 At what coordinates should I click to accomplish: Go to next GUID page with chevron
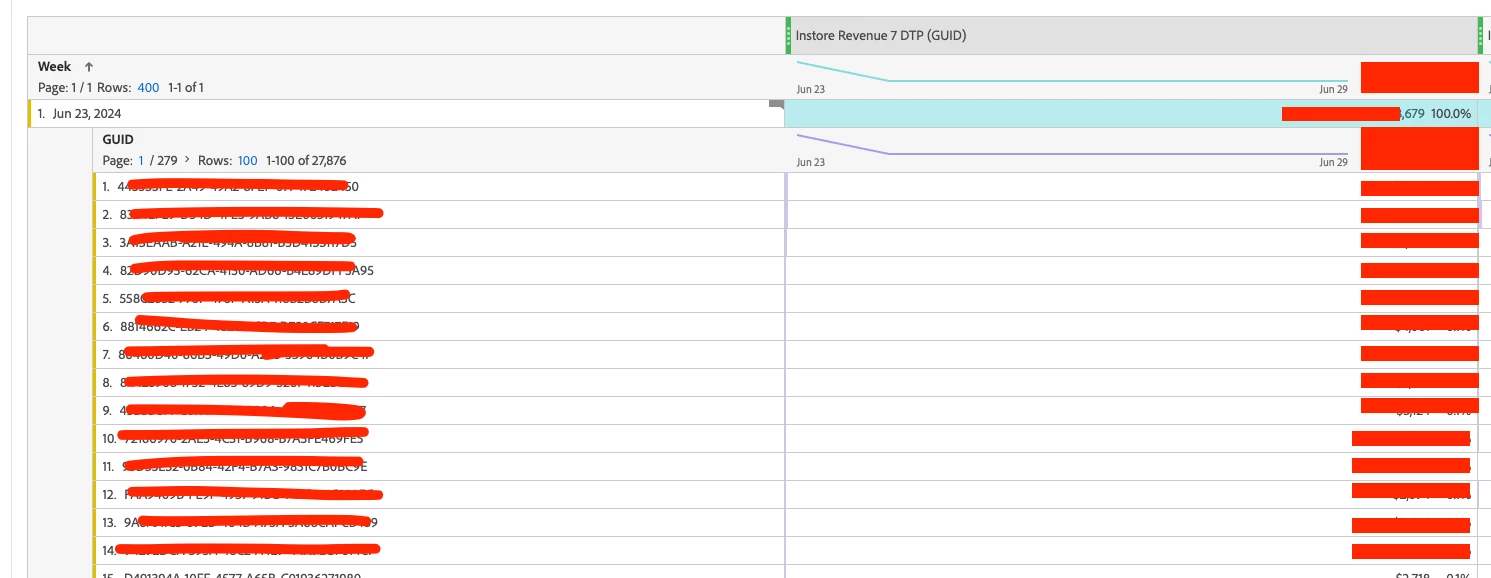[187, 161]
